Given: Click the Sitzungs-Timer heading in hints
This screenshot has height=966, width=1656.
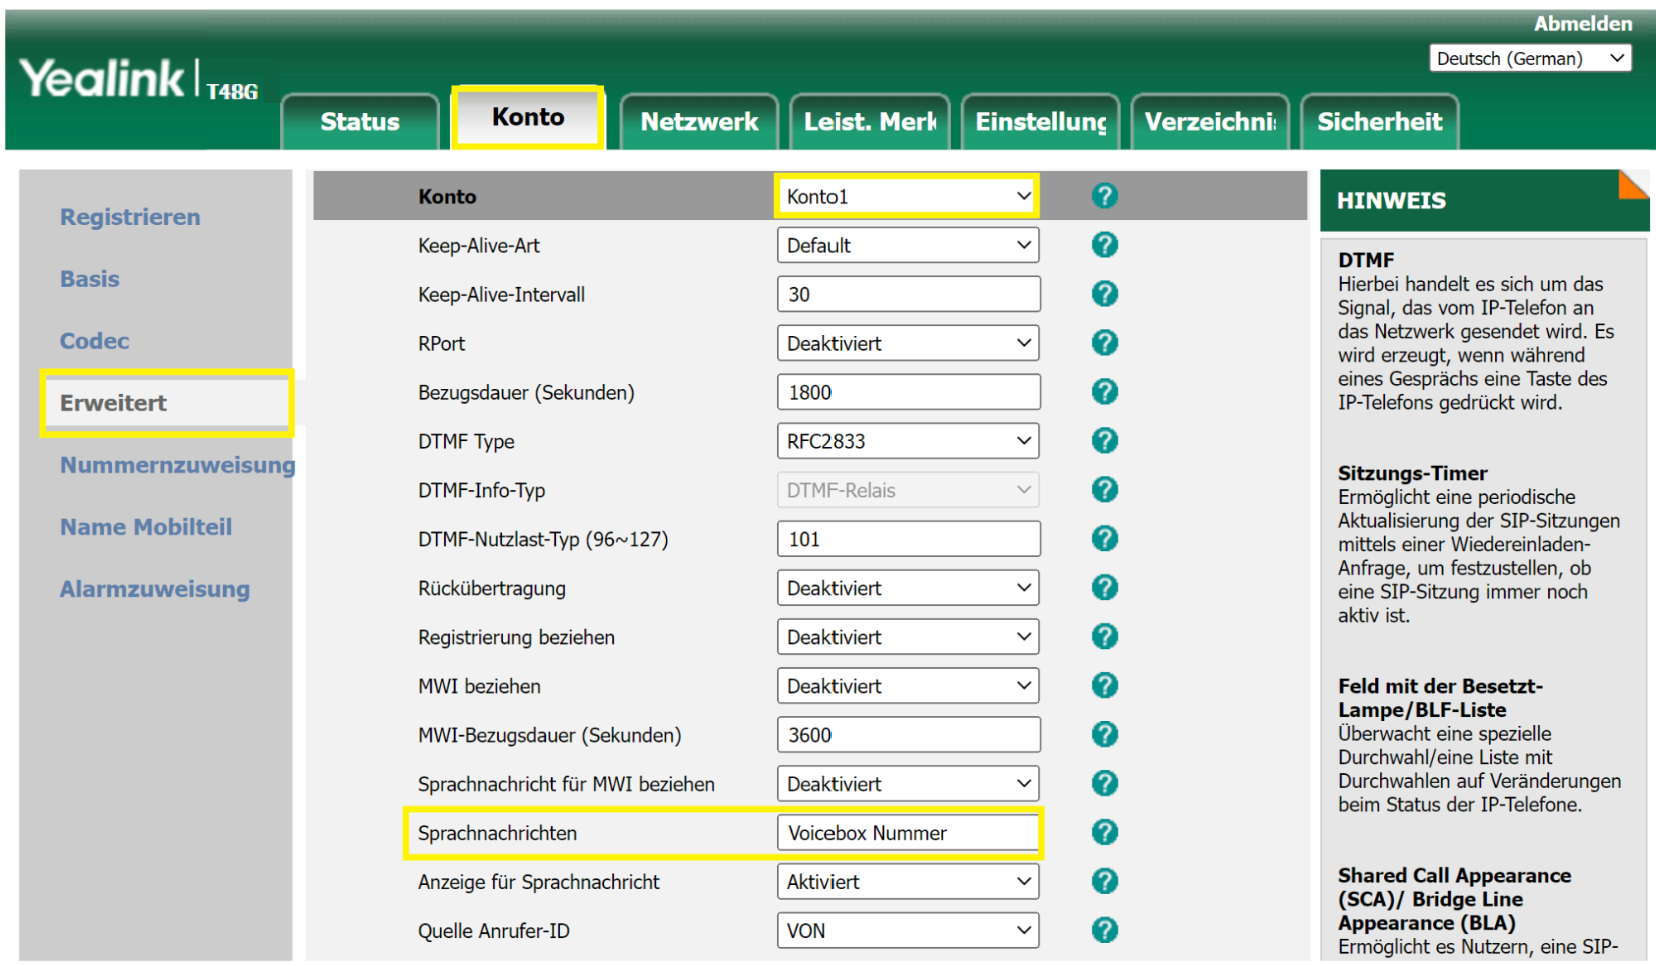Looking at the screenshot, I should point(1412,473).
